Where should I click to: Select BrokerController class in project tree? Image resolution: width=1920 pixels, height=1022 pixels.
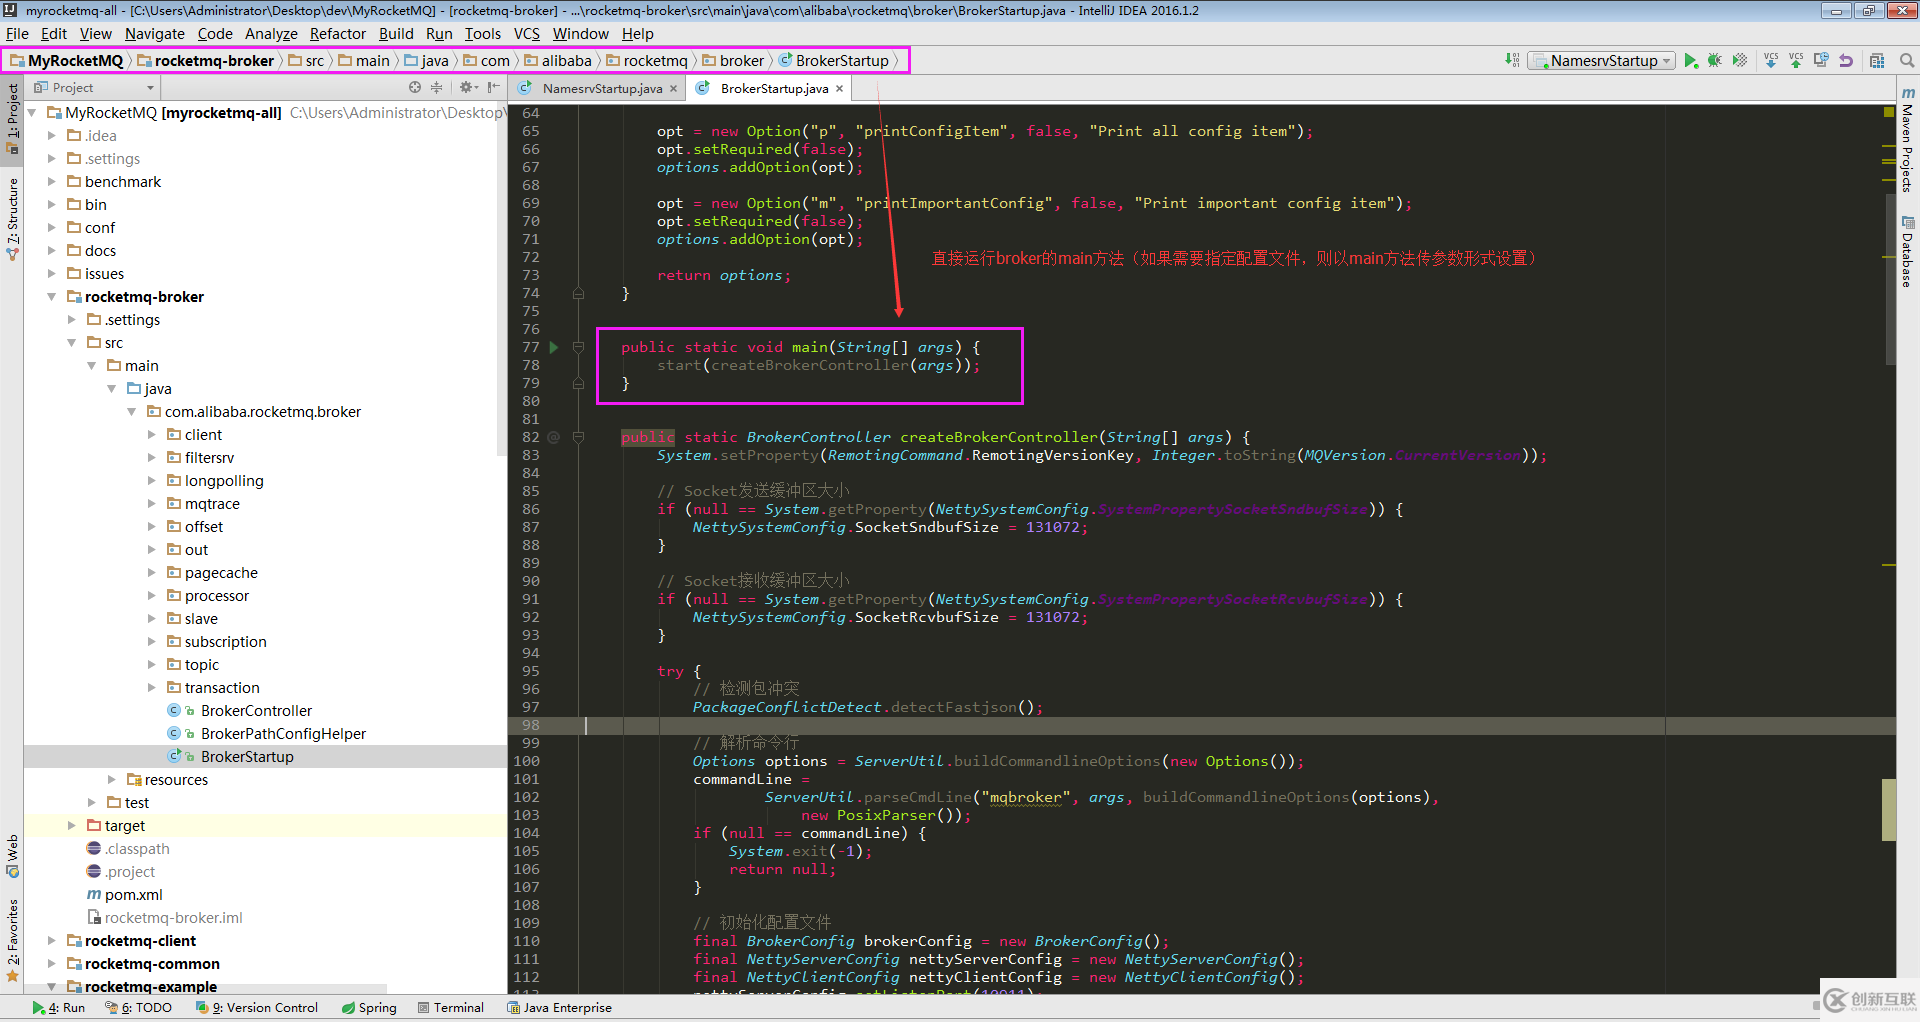(x=256, y=711)
